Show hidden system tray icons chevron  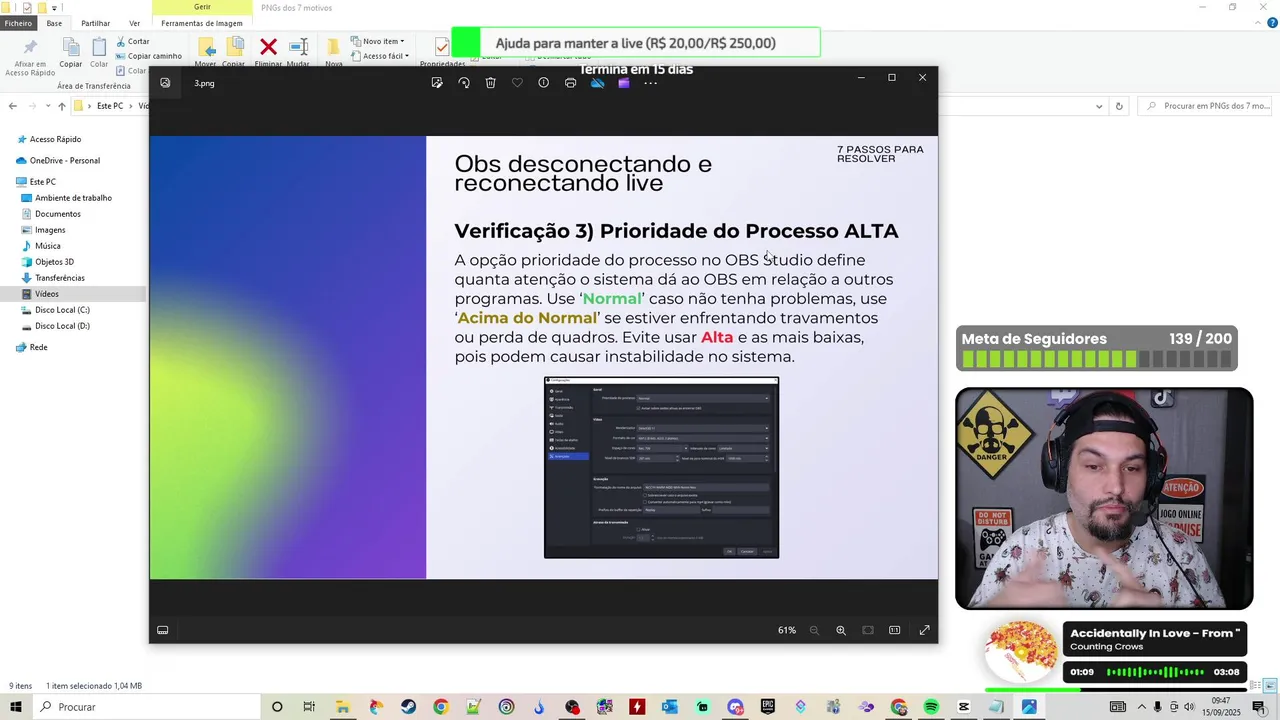[x=1141, y=707]
